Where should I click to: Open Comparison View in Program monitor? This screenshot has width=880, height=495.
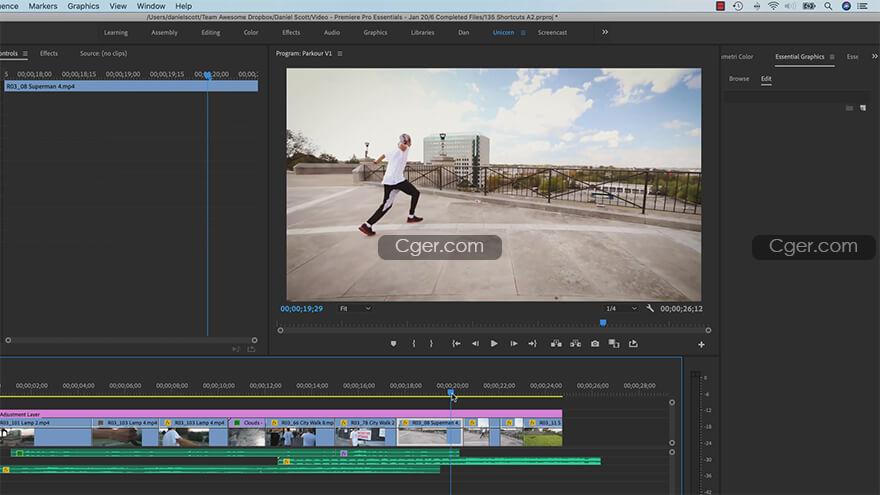coord(614,343)
